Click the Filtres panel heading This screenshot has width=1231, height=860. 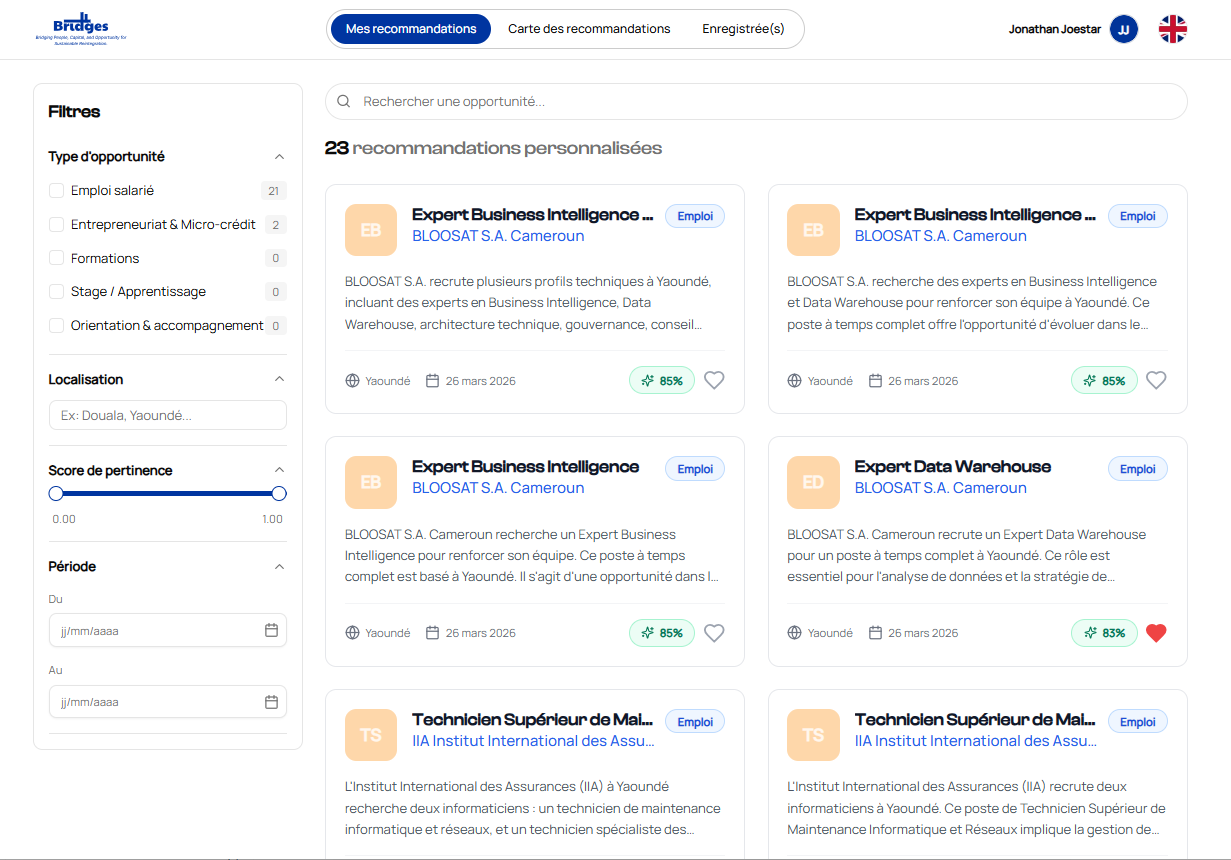pyautogui.click(x=74, y=112)
